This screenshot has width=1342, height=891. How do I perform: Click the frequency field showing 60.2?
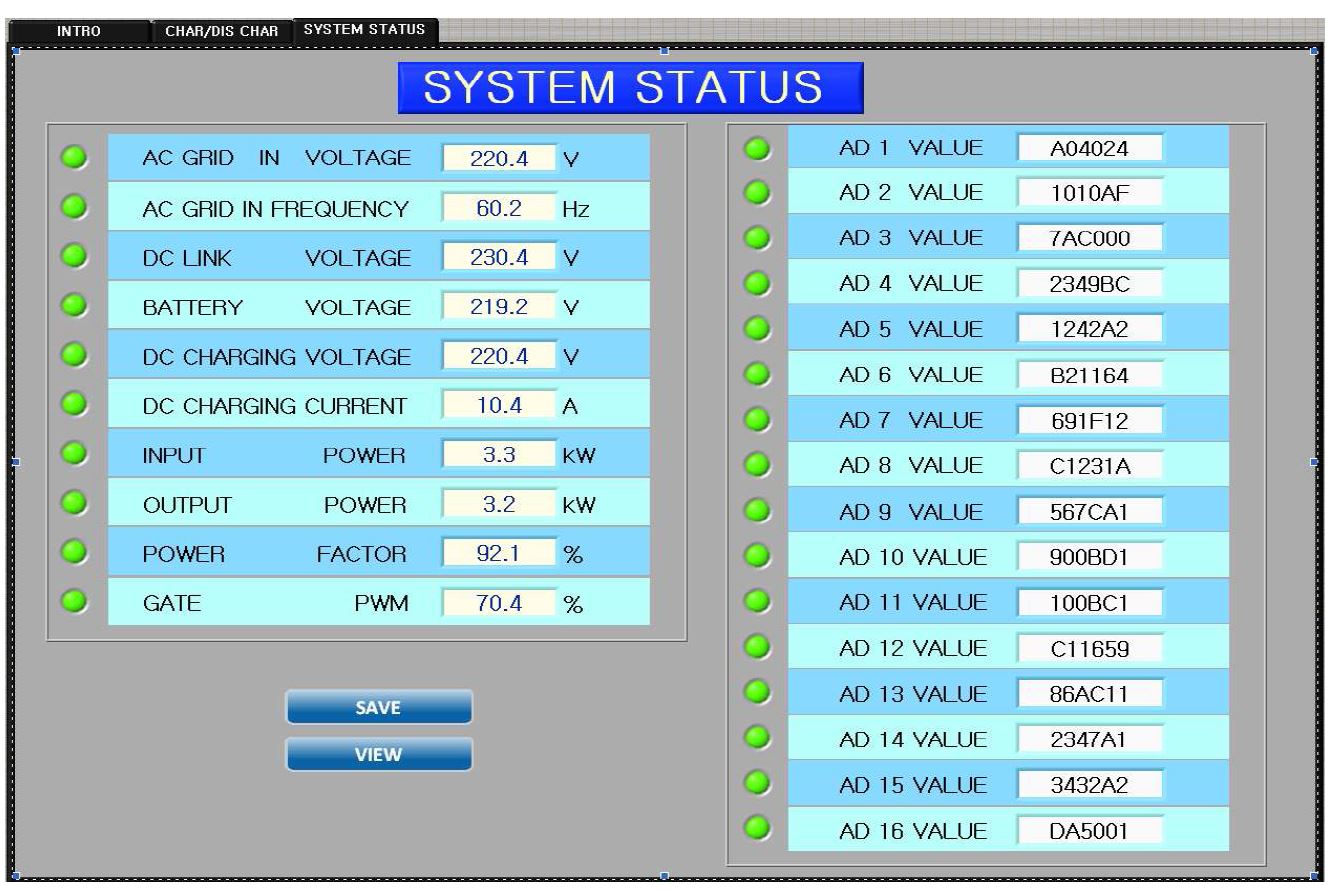pos(499,208)
